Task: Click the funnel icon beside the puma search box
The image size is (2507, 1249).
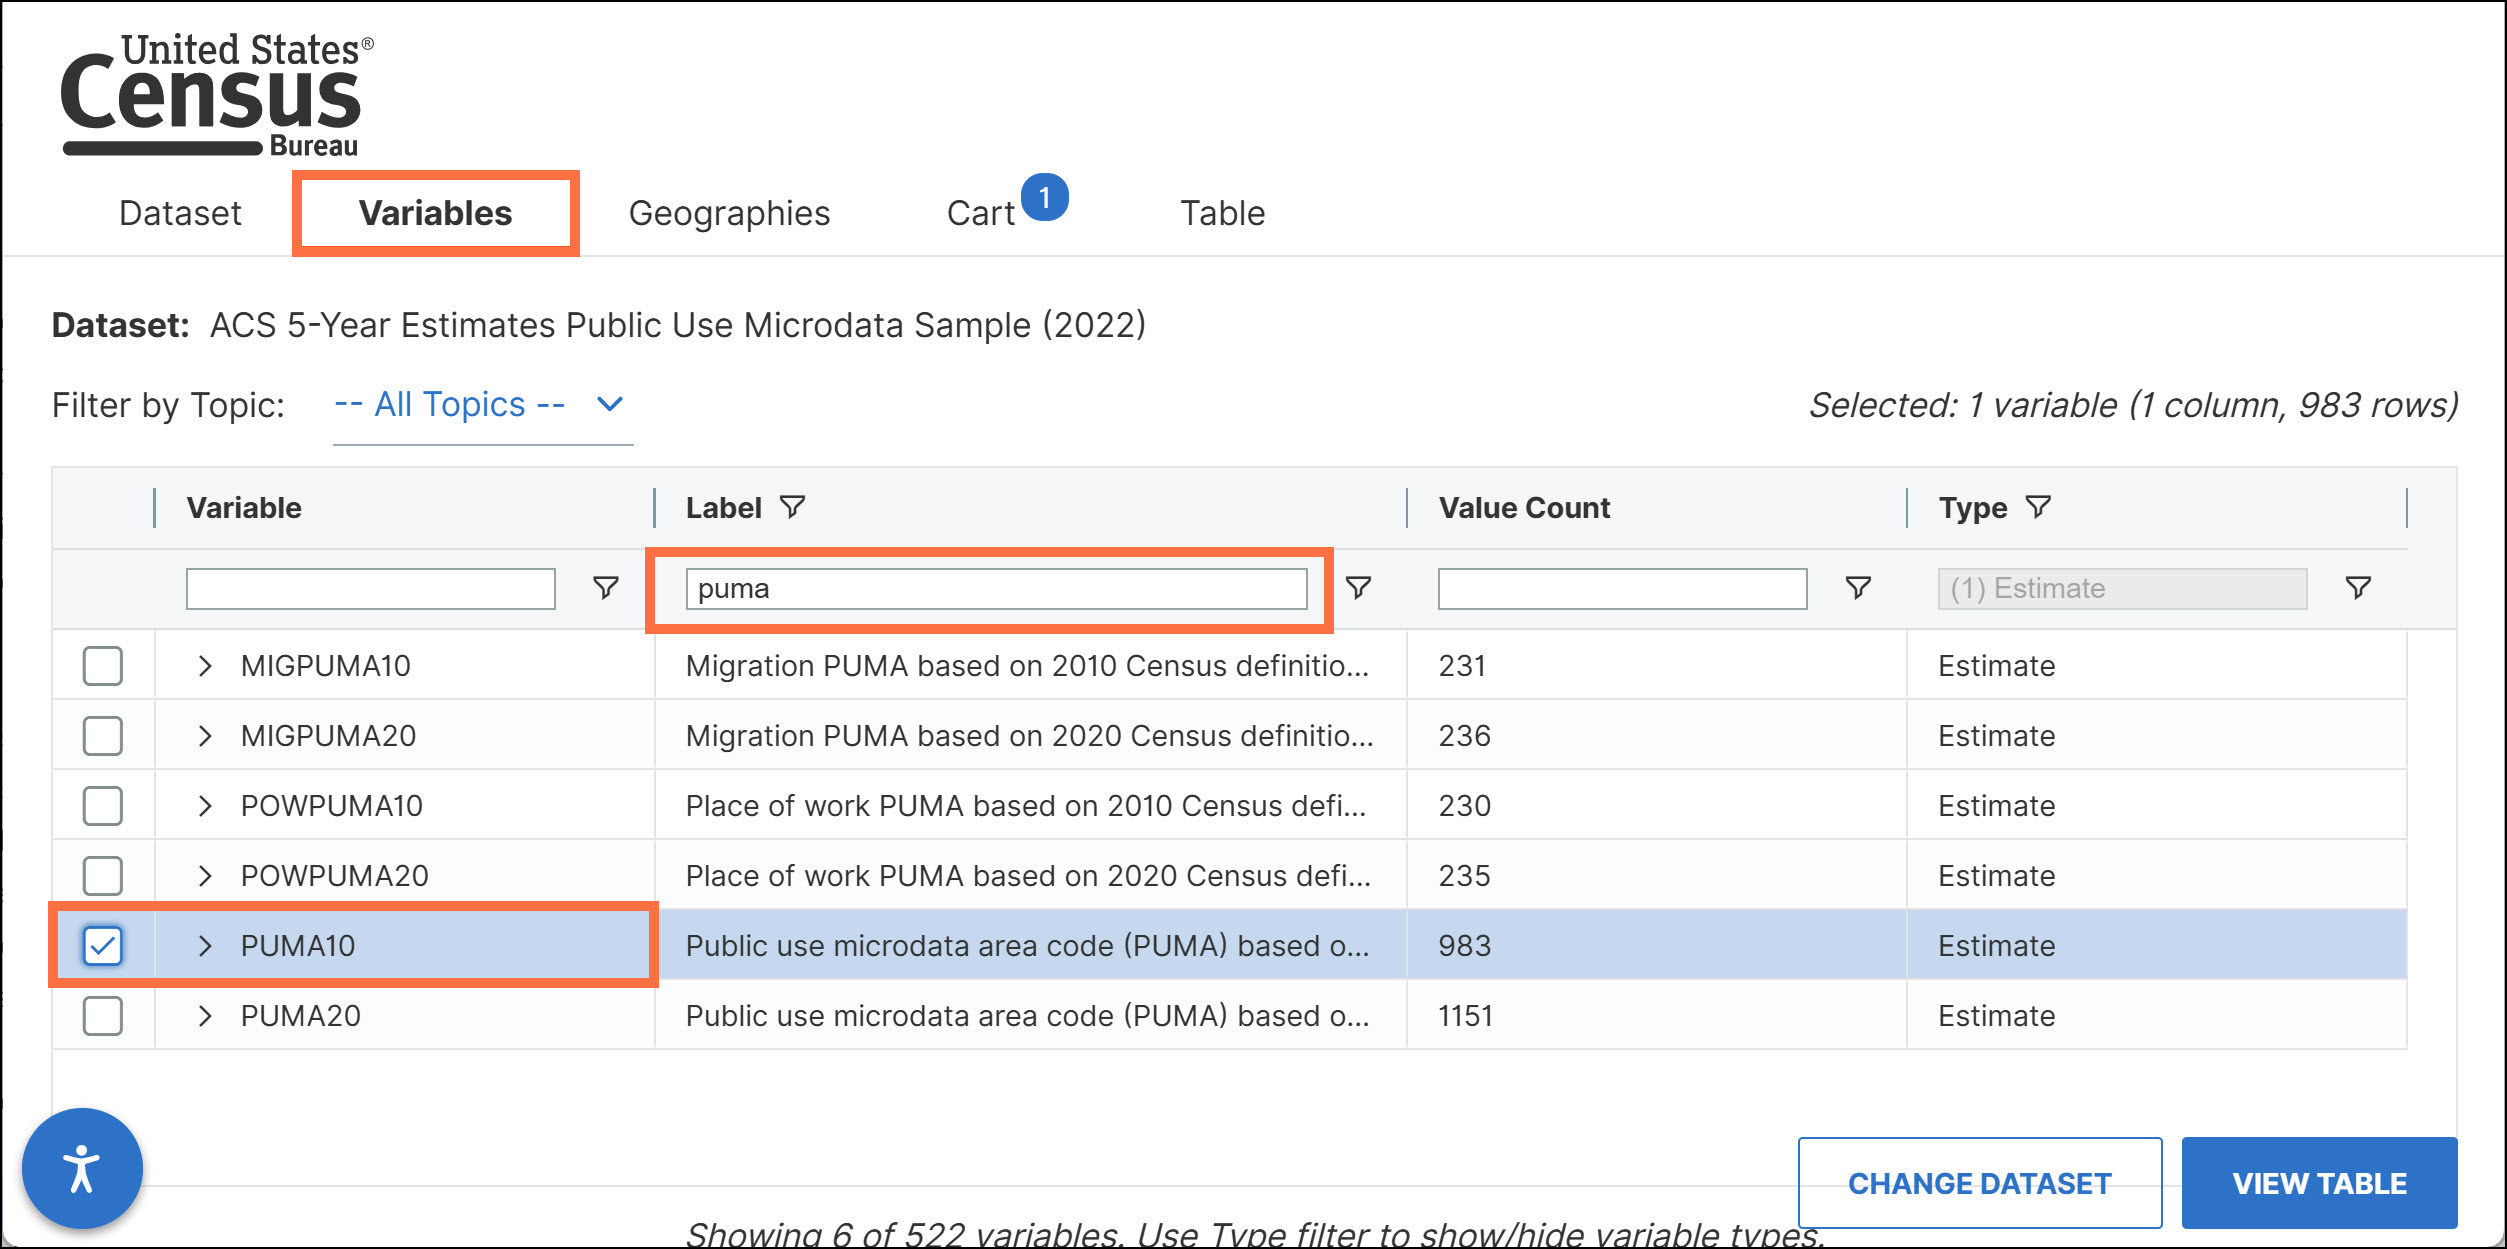Action: 1358,588
